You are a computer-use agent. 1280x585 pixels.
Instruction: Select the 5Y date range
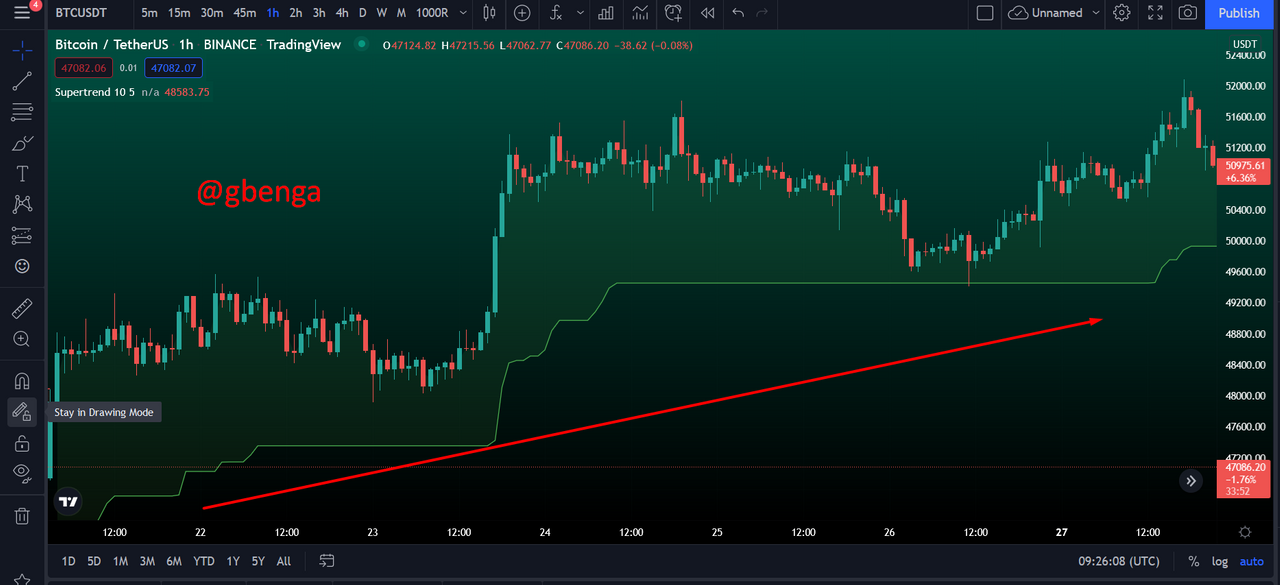pyautogui.click(x=258, y=561)
